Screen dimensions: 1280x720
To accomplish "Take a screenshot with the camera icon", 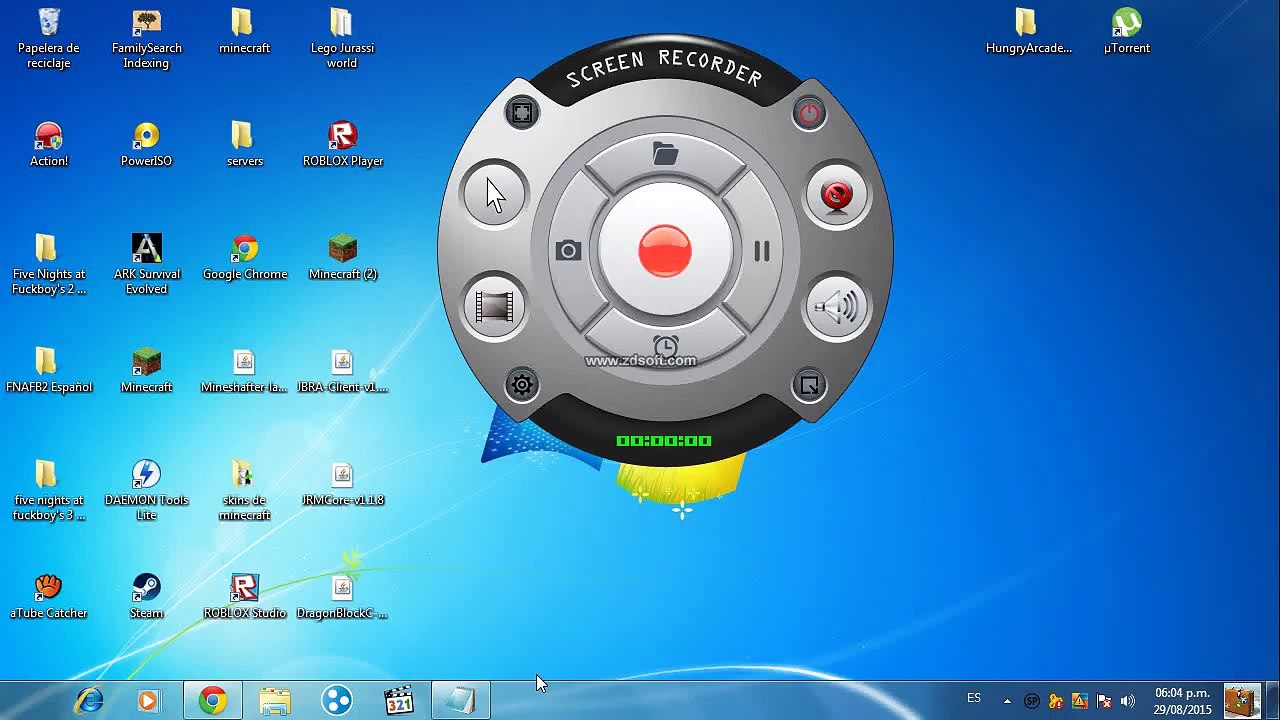I will click(568, 251).
